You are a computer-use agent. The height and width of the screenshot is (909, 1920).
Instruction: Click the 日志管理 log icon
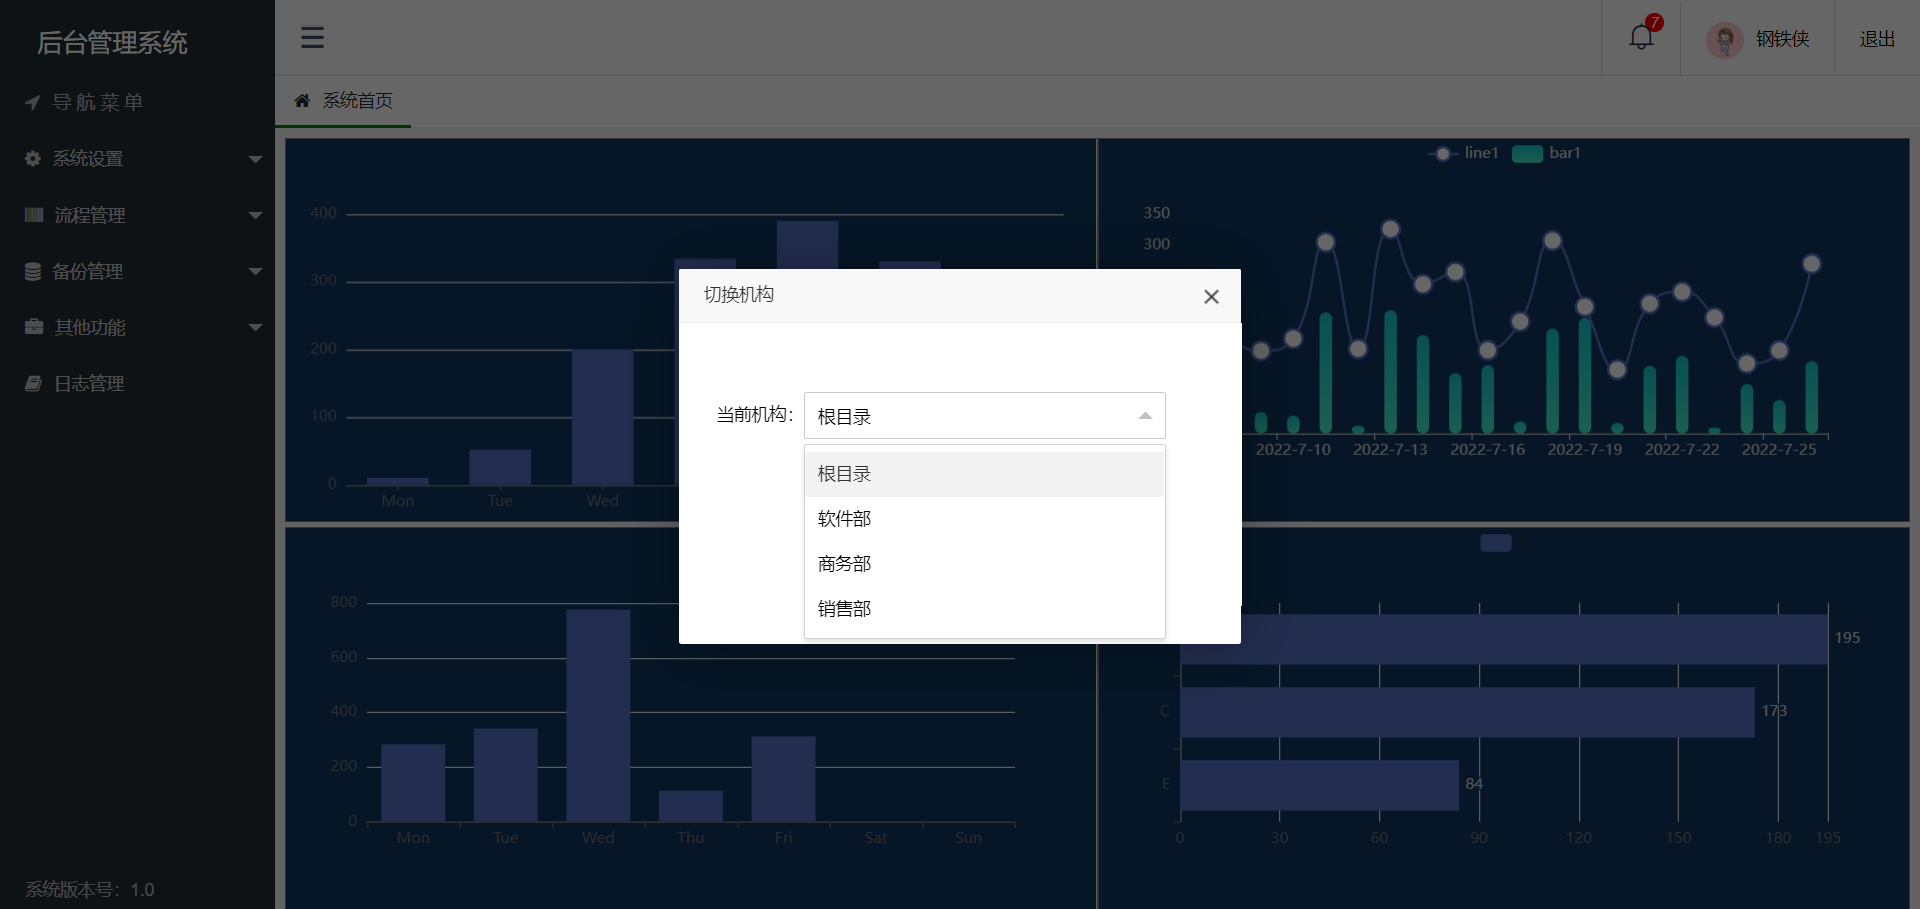tap(31, 382)
